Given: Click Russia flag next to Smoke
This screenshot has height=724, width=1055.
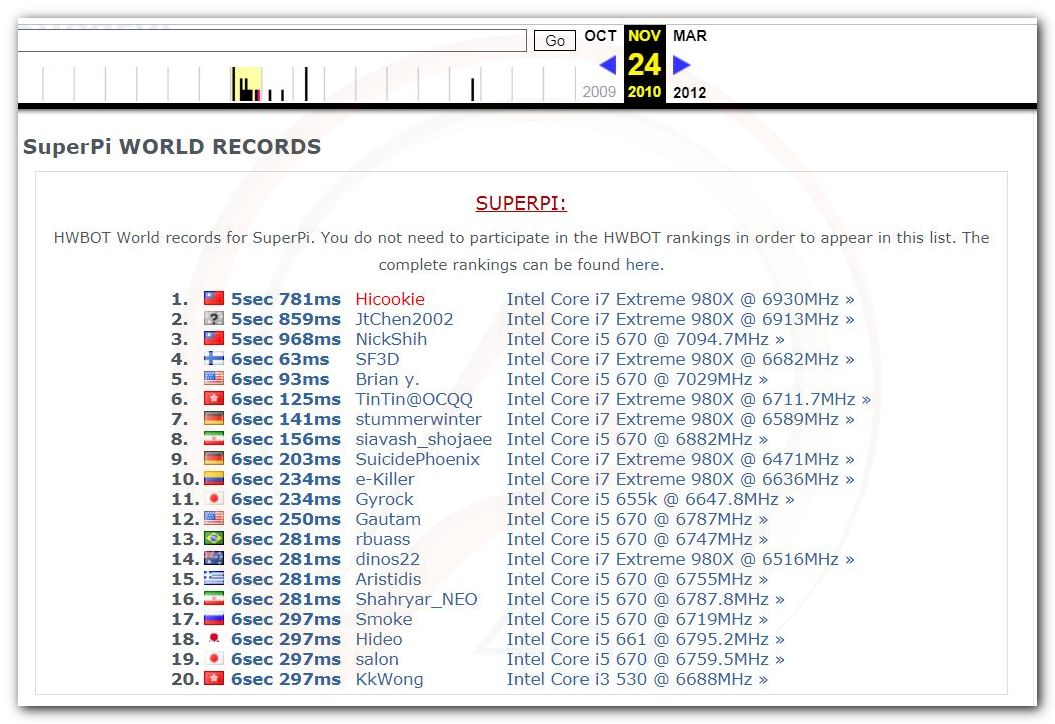Looking at the screenshot, I should point(214,618).
